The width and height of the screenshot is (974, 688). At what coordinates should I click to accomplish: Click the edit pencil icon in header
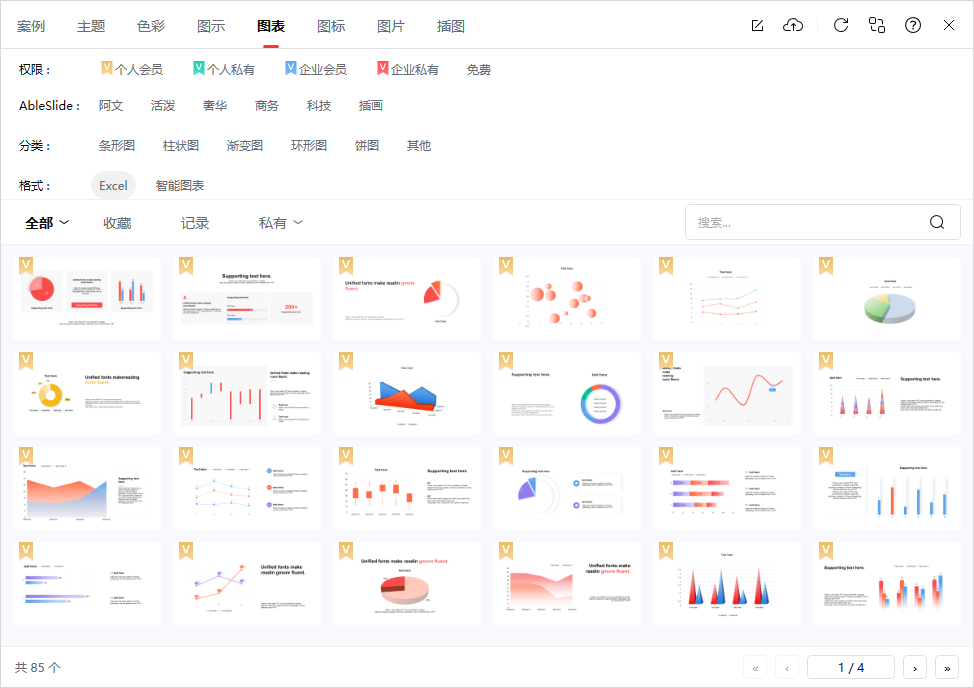click(x=758, y=26)
